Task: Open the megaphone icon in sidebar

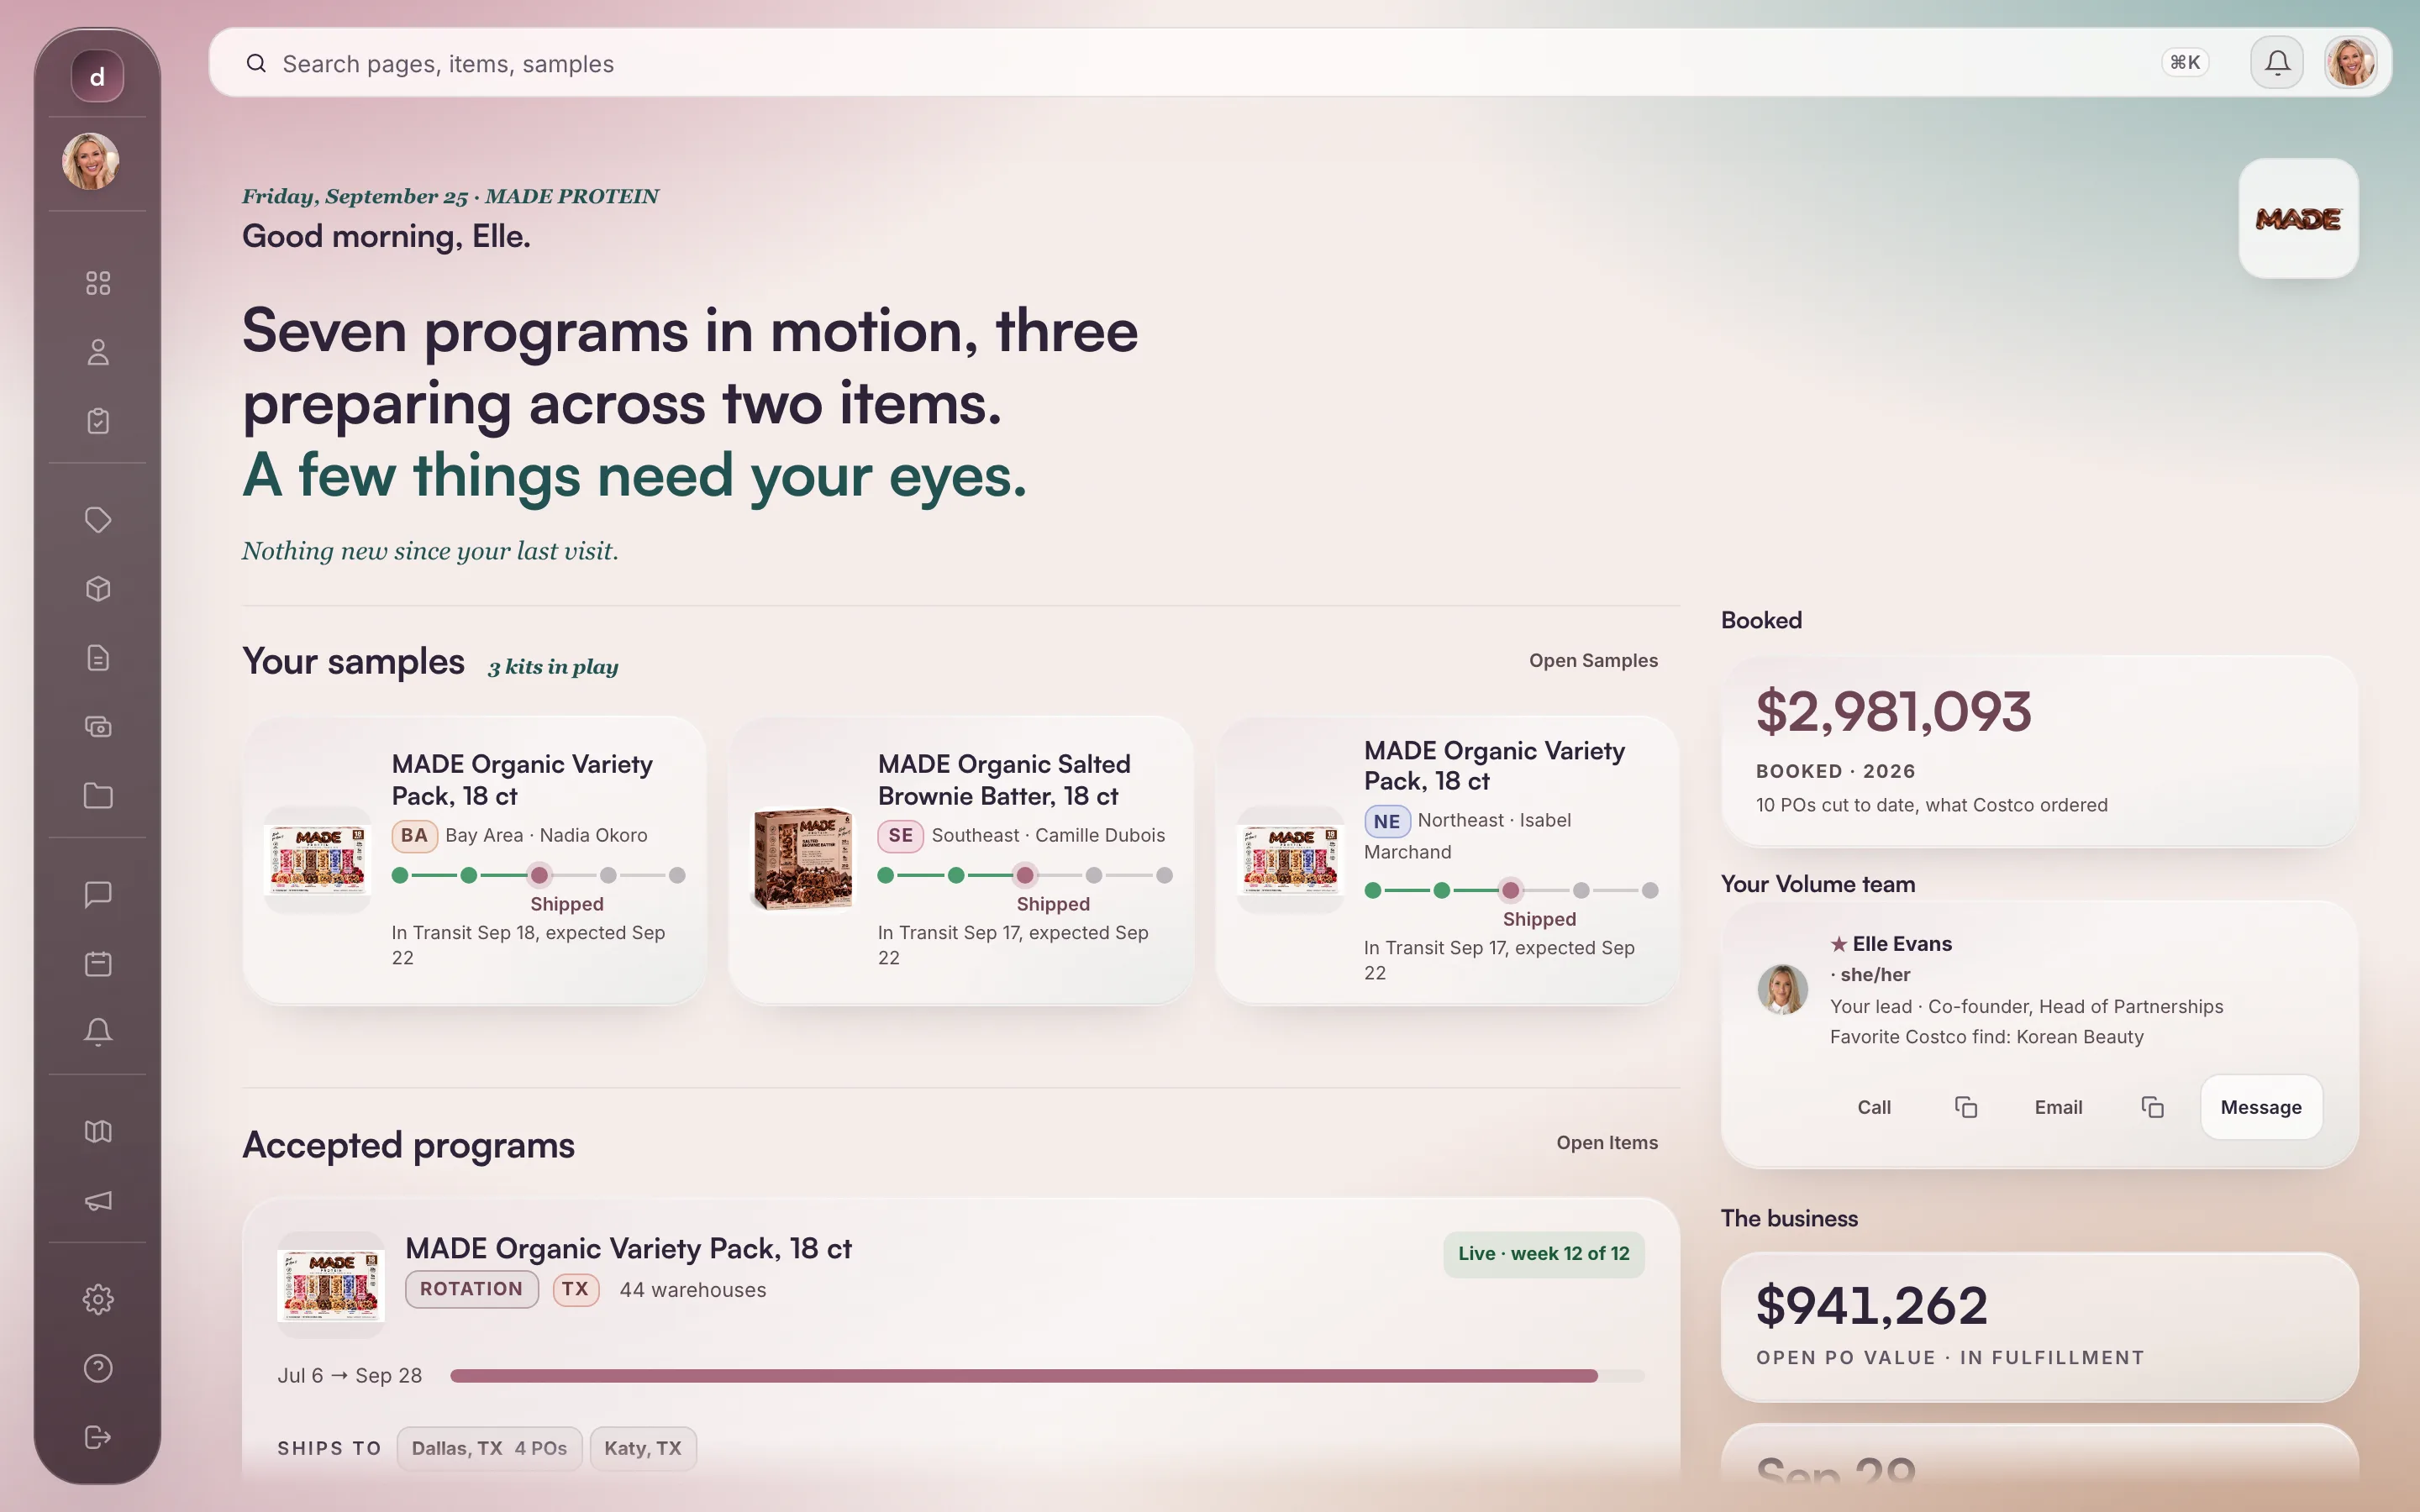Action: click(98, 1200)
